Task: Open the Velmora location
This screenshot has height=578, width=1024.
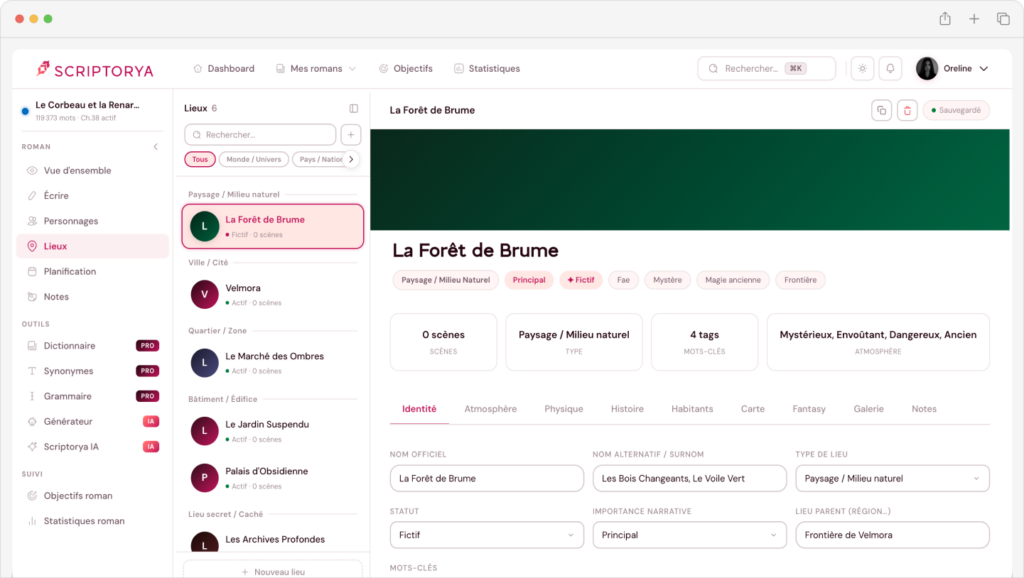Action: (x=273, y=295)
